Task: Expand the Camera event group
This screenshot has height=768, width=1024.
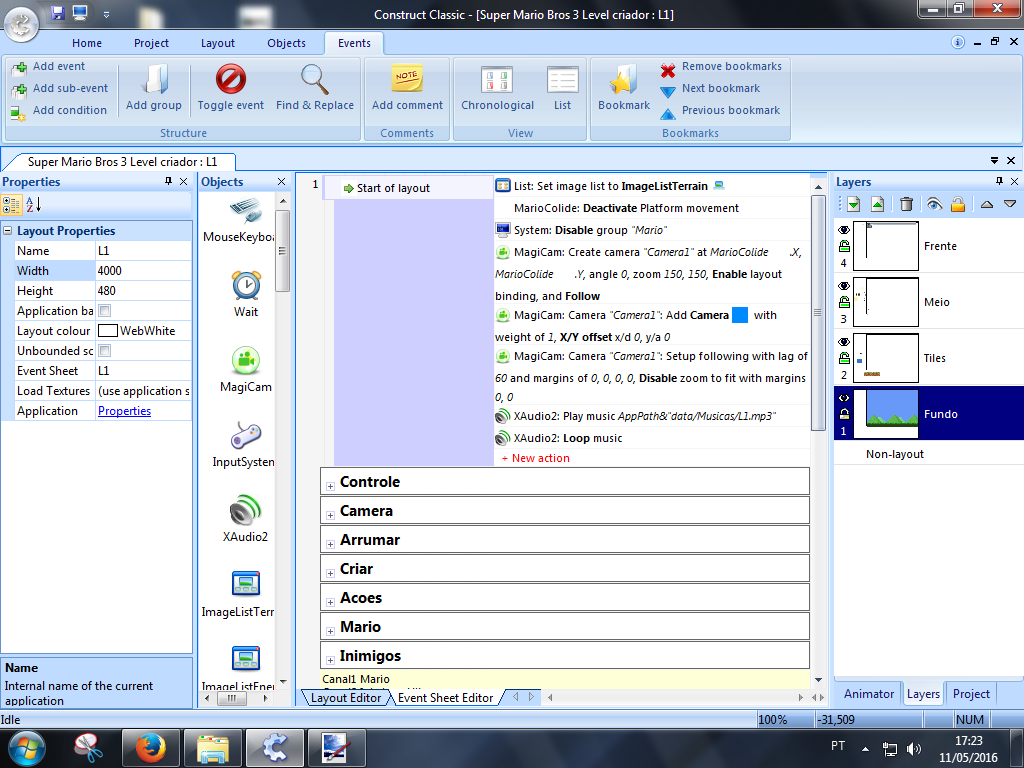Action: coord(330,515)
